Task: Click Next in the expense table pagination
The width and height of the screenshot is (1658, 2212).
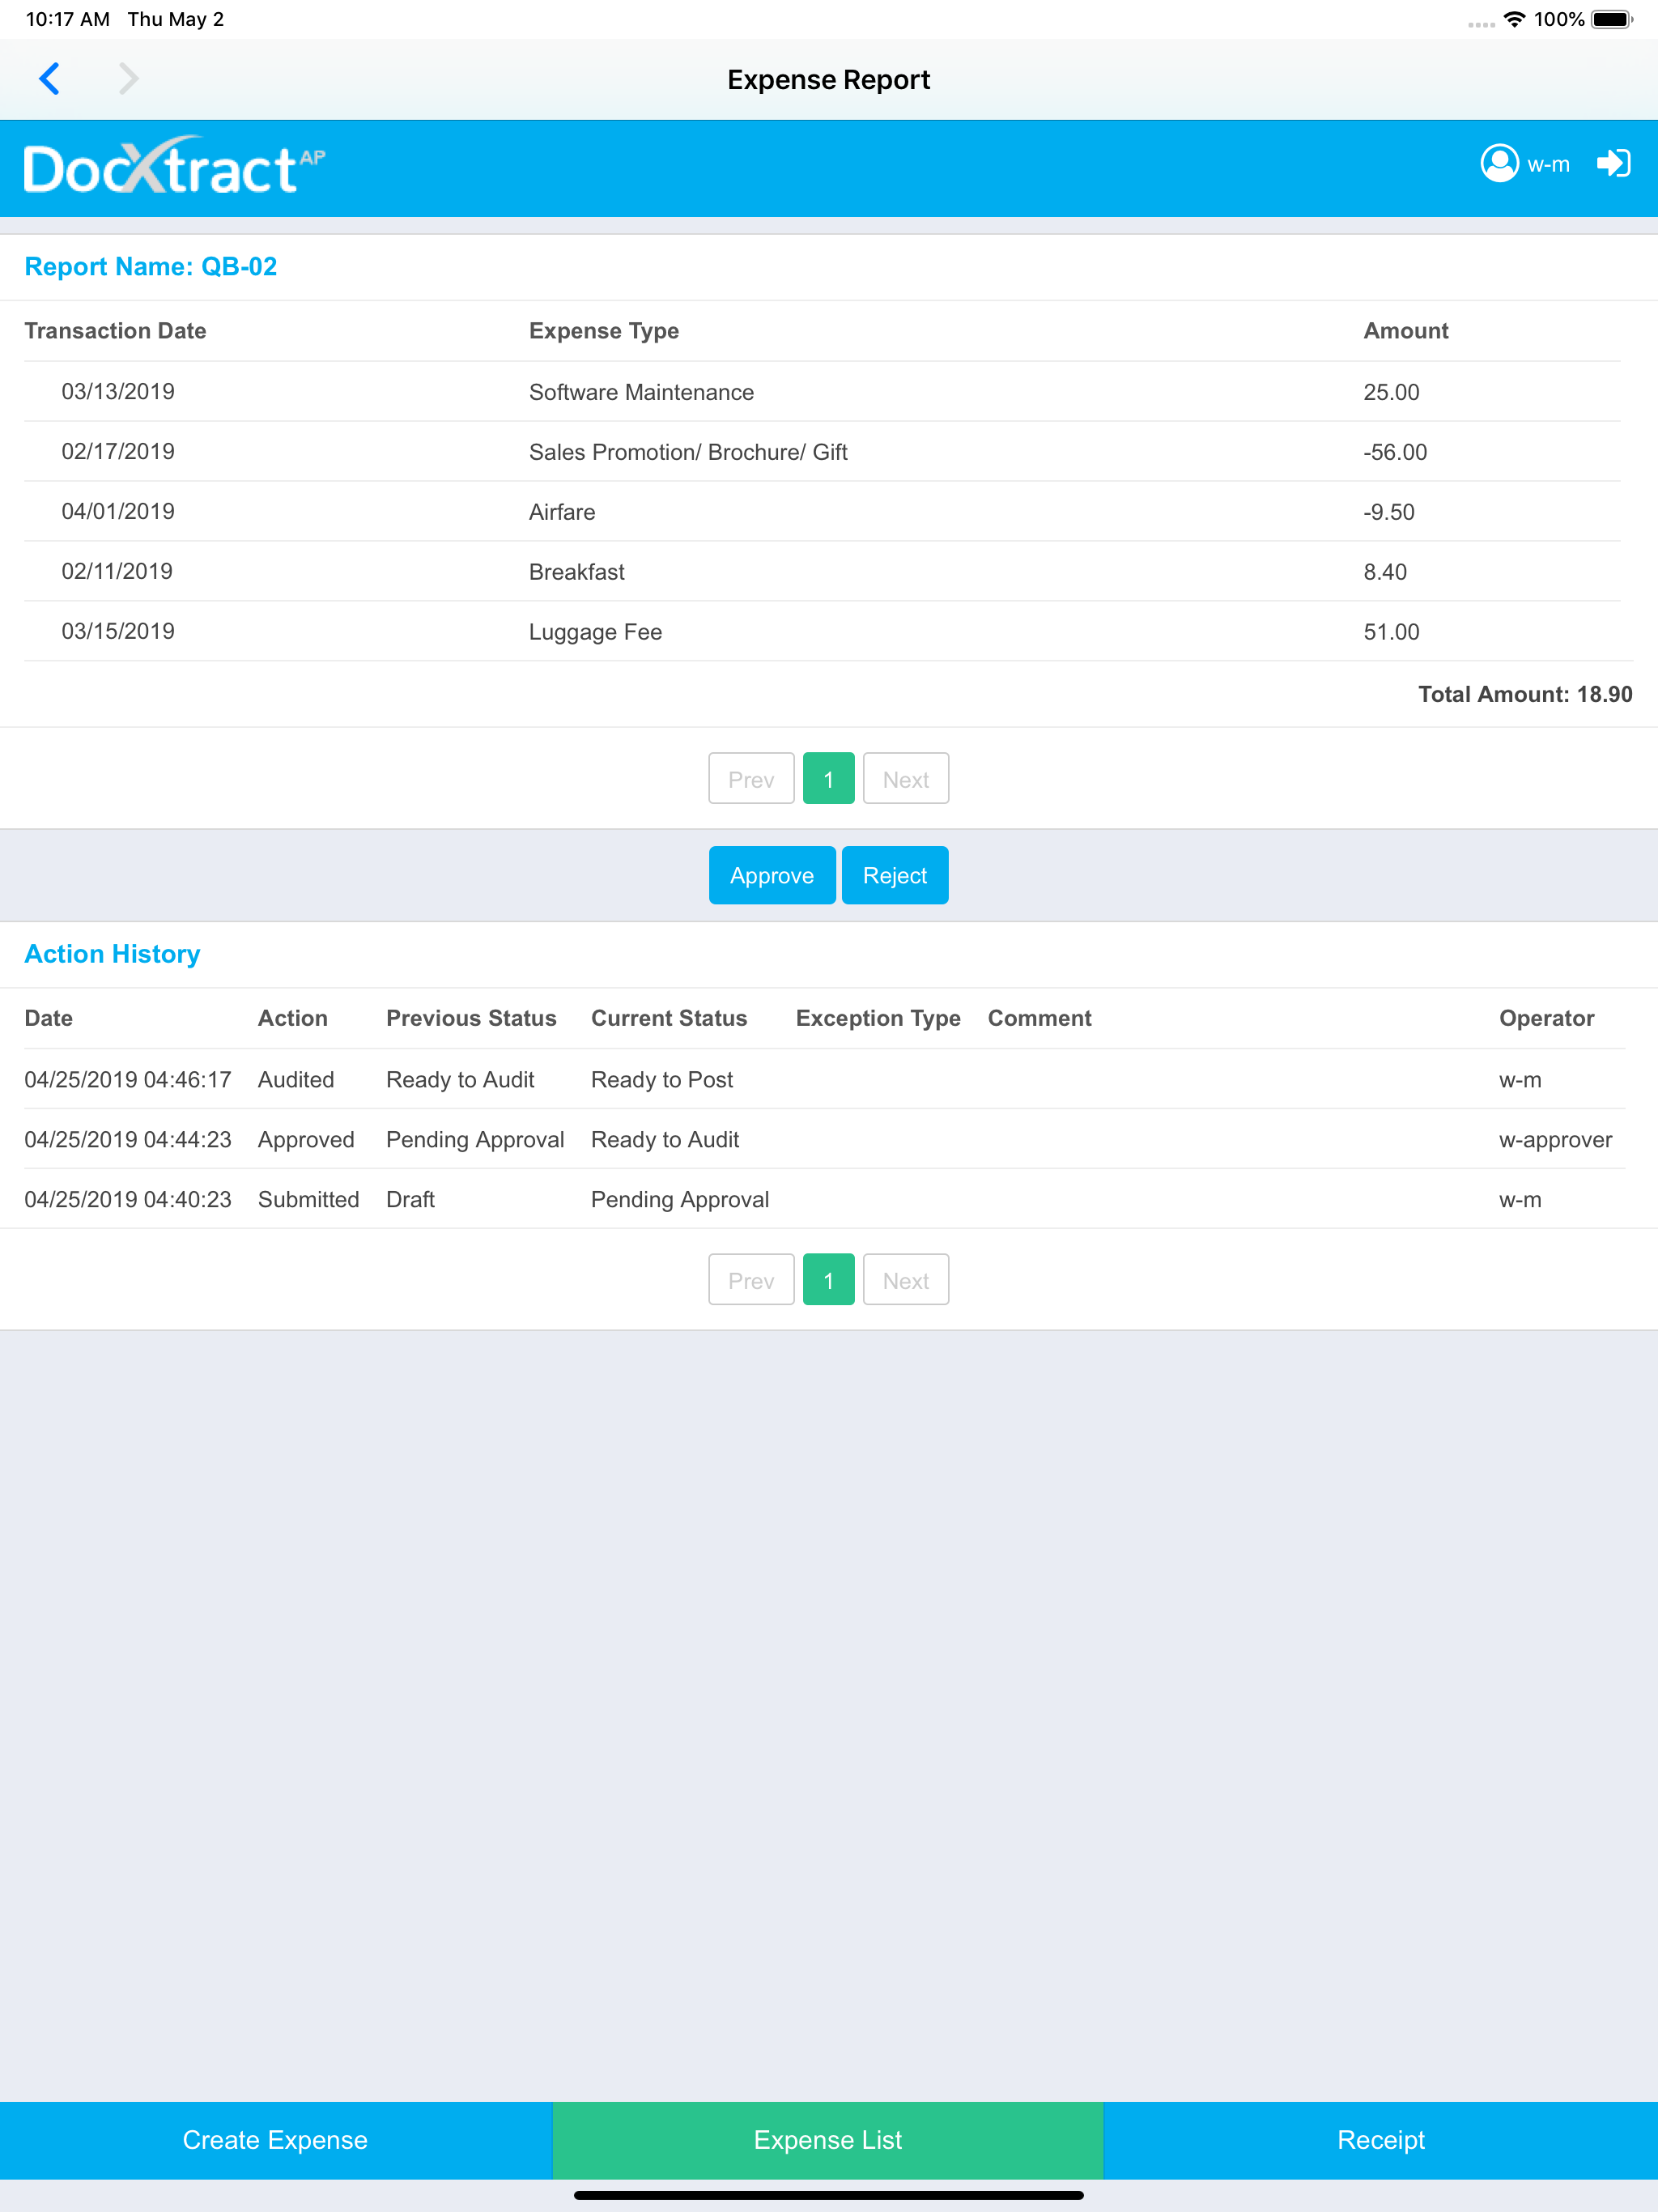Action: [906, 779]
